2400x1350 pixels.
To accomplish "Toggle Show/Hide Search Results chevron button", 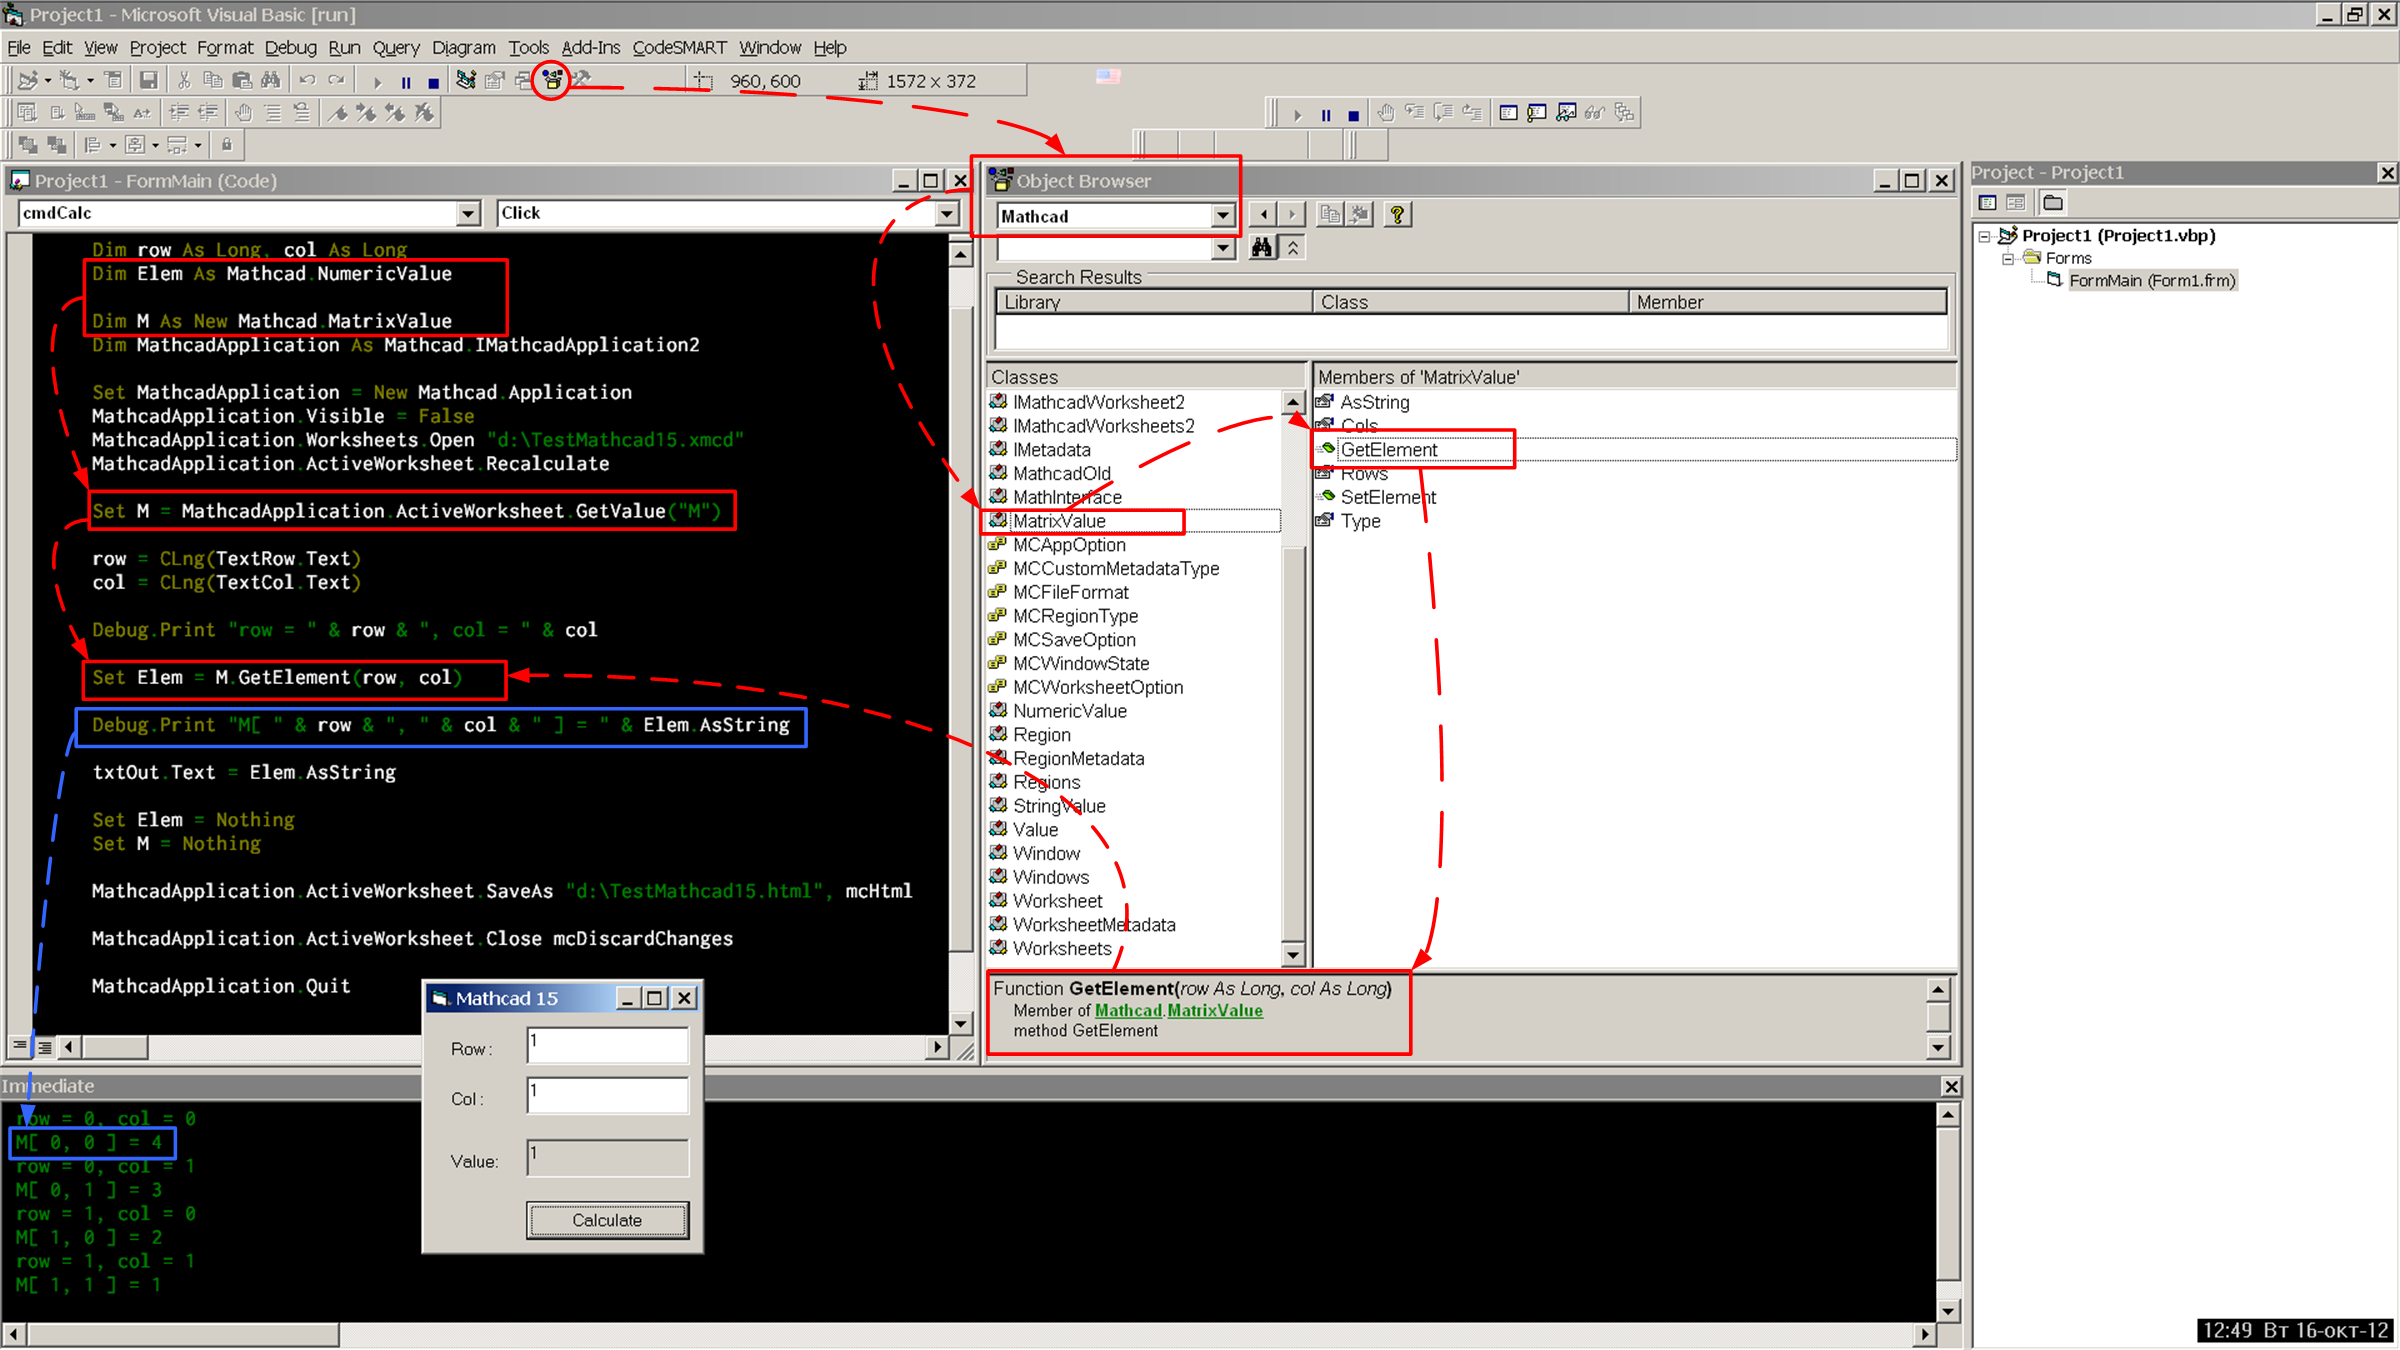I will pyautogui.click(x=1293, y=247).
